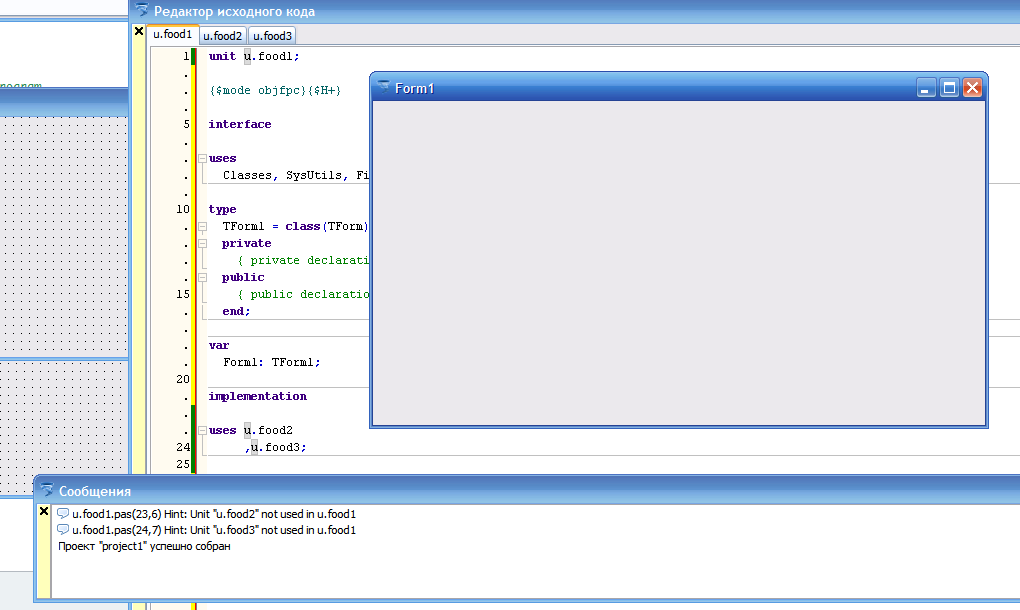The image size is (1020, 610).
Task: Collapse the interface uses clause fold
Action: click(201, 158)
